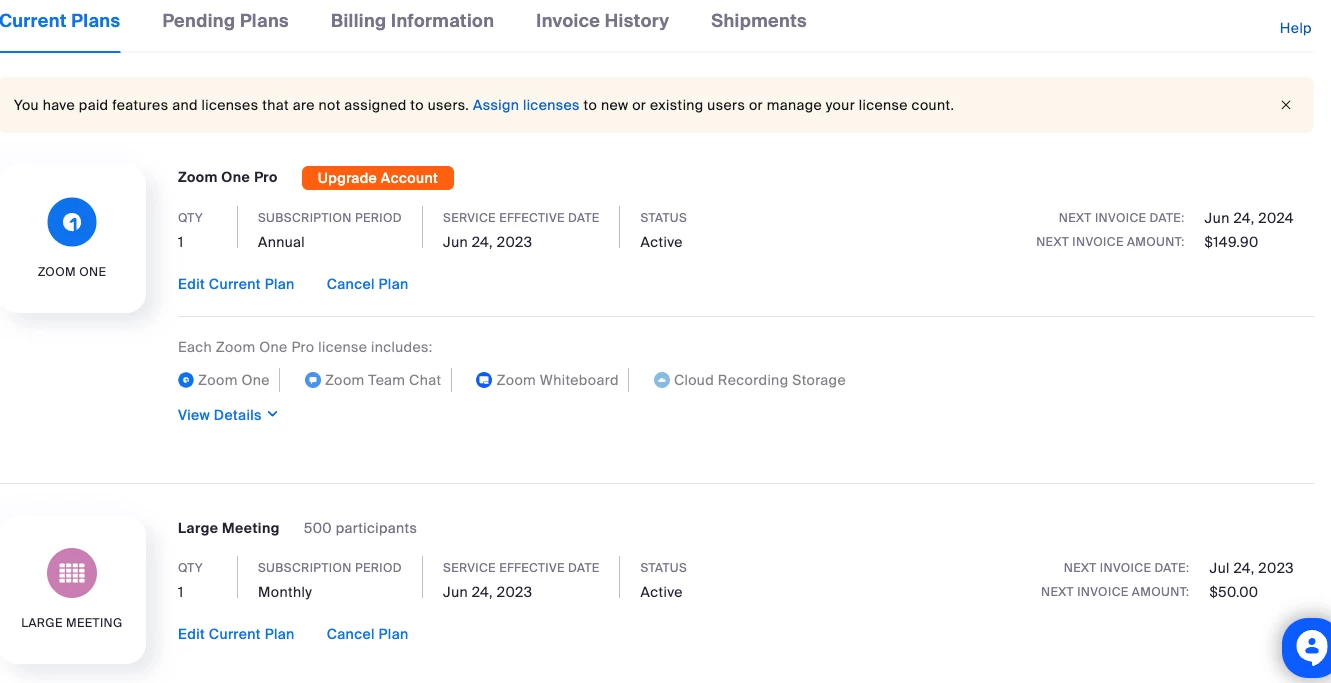Click the Zoom One plan icon
The image size is (1331, 683).
tap(72, 222)
